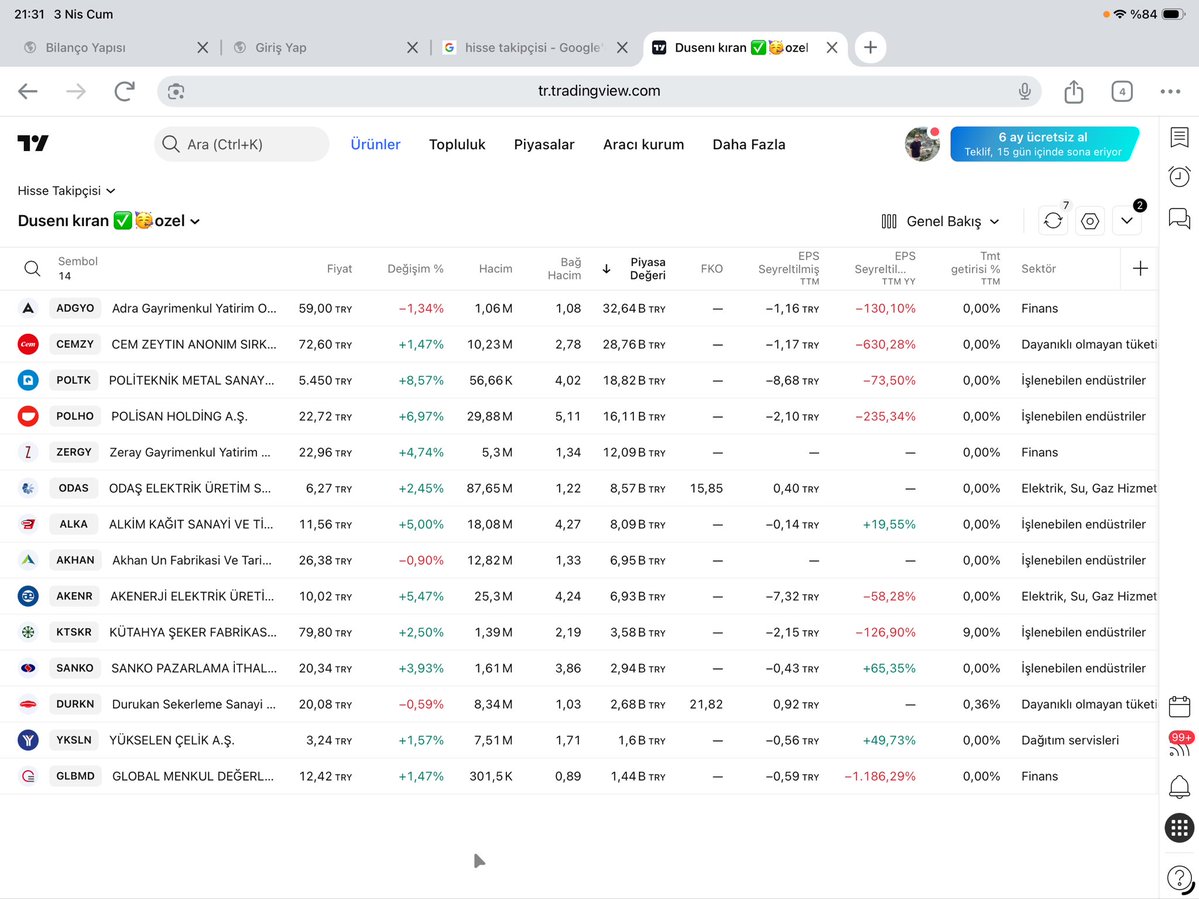This screenshot has height=899, width=1199.
Task: Click the ADGYO company logo icon
Action: tap(28, 308)
